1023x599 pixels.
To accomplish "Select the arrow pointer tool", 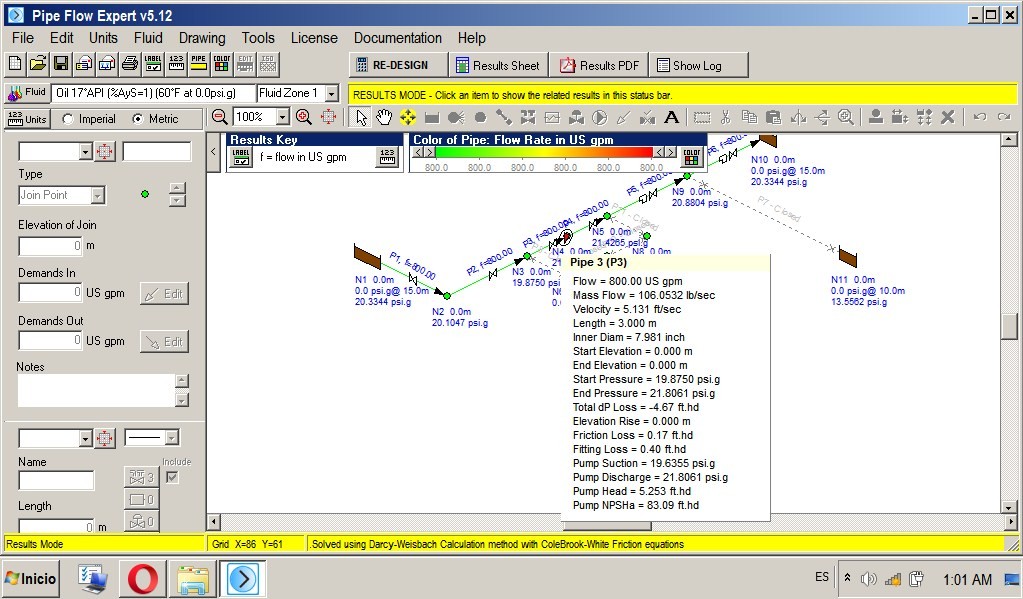I will click(361, 117).
